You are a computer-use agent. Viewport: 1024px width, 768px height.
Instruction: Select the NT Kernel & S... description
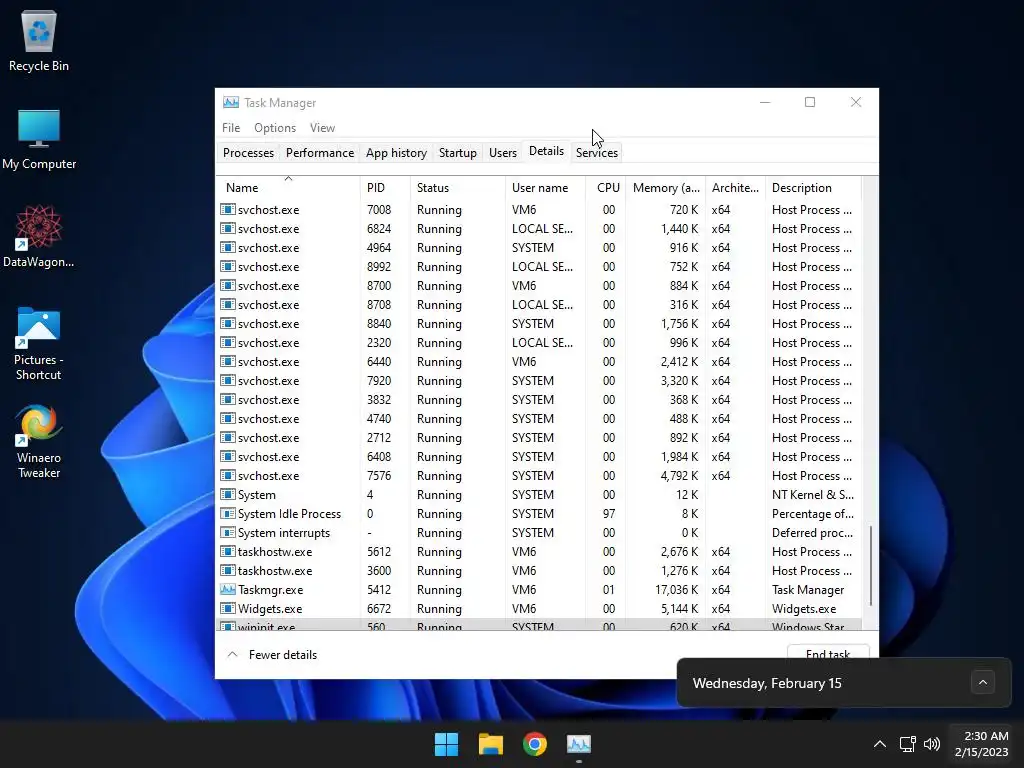(812, 495)
